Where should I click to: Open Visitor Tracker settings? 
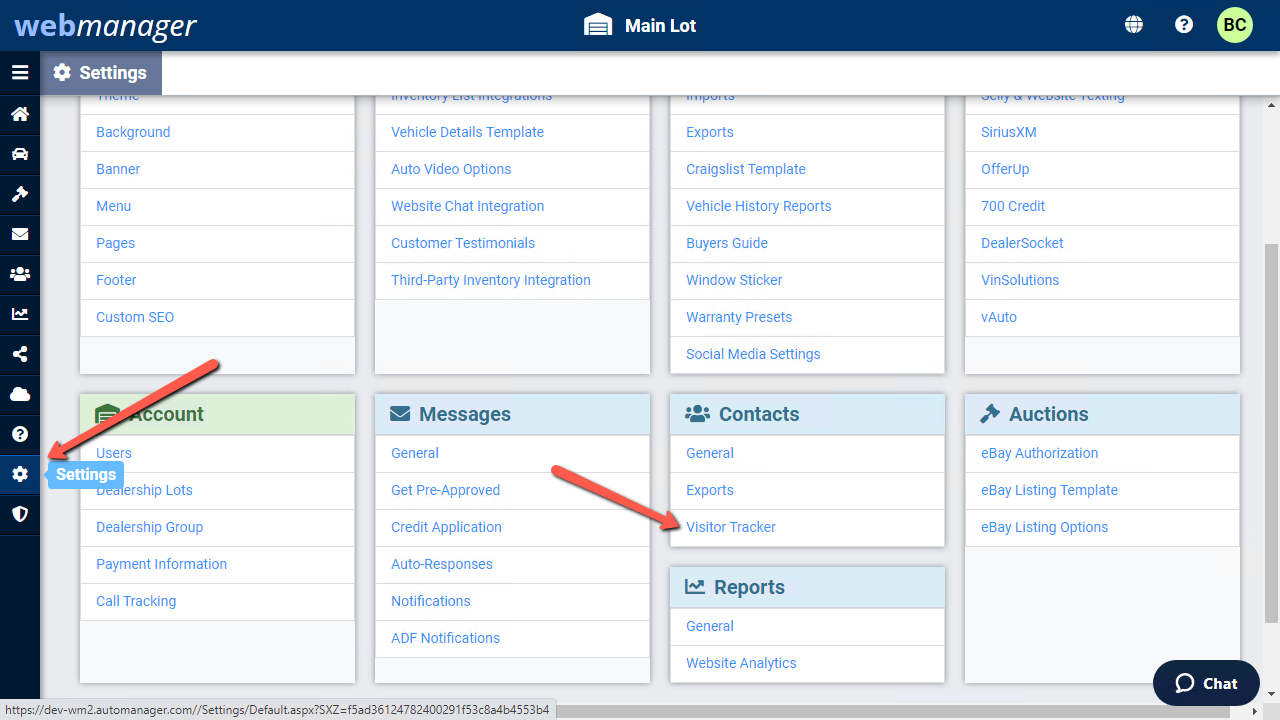(731, 527)
